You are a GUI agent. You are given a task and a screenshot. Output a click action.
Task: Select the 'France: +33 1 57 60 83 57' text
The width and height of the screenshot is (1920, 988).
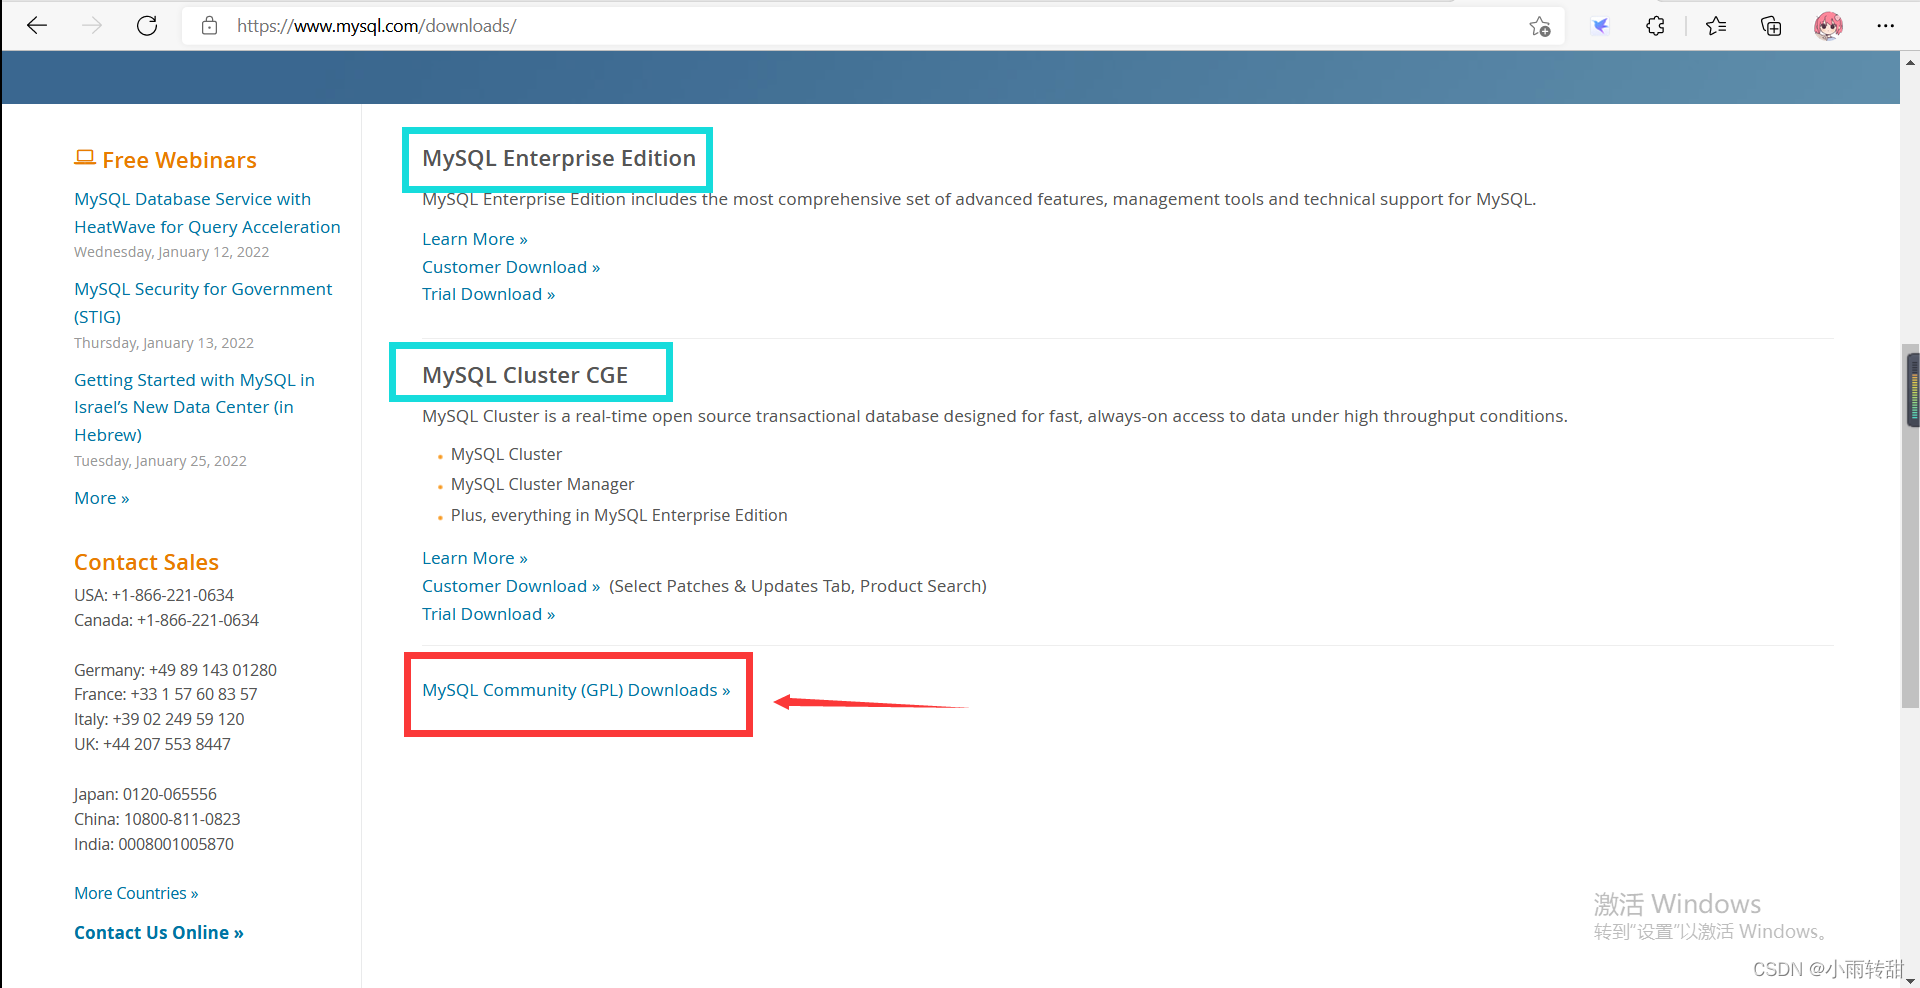coord(165,694)
